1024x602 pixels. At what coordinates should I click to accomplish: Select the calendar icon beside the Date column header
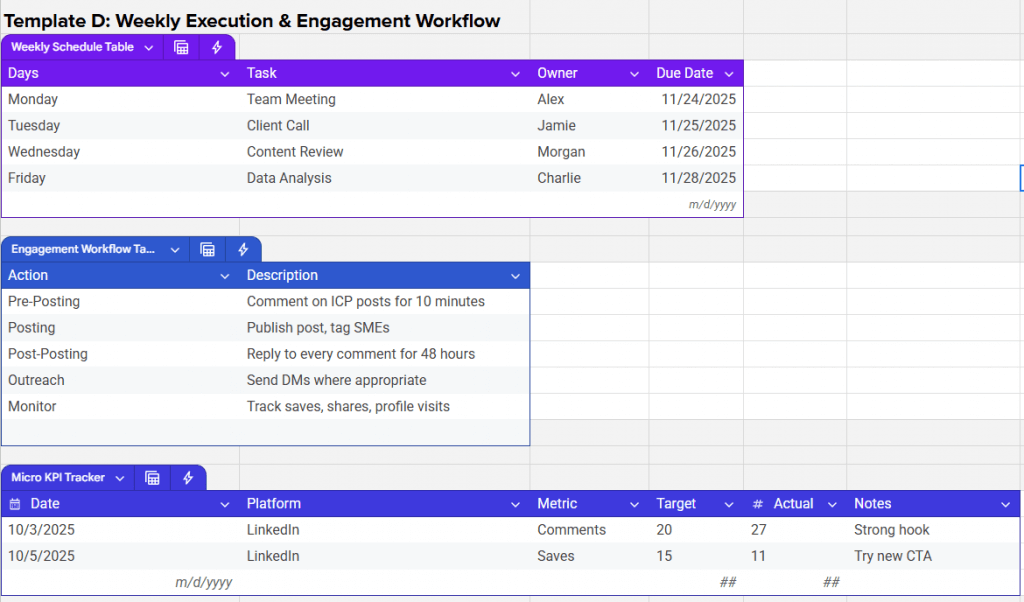point(14,503)
